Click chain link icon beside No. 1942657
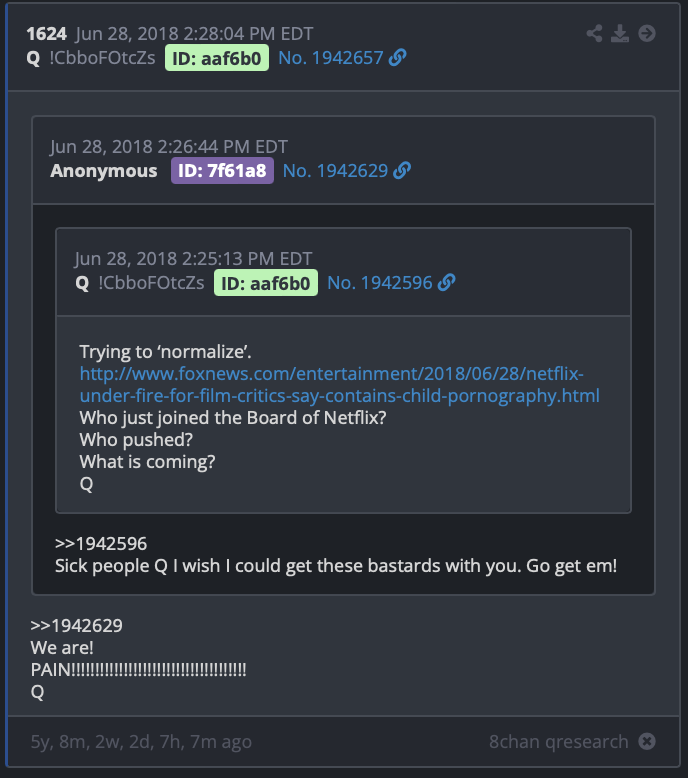Viewport: 688px width, 778px height. 397,58
